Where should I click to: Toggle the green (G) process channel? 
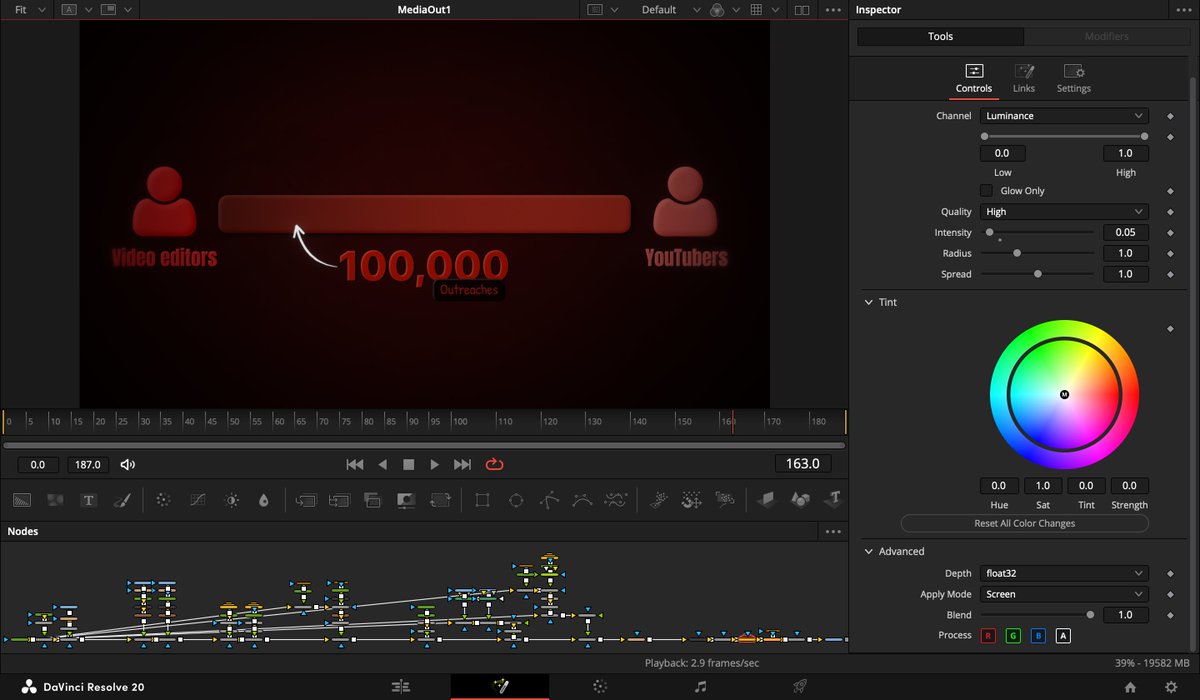tap(1013, 636)
